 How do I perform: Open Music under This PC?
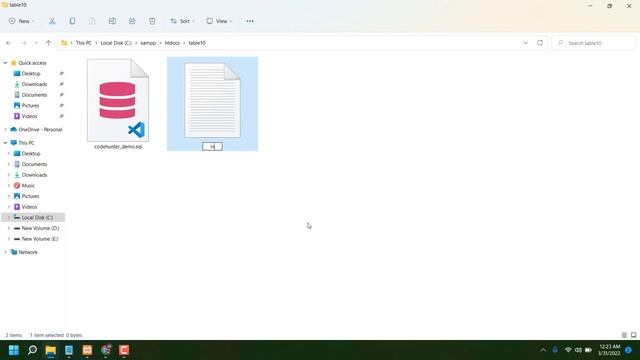[x=28, y=185]
